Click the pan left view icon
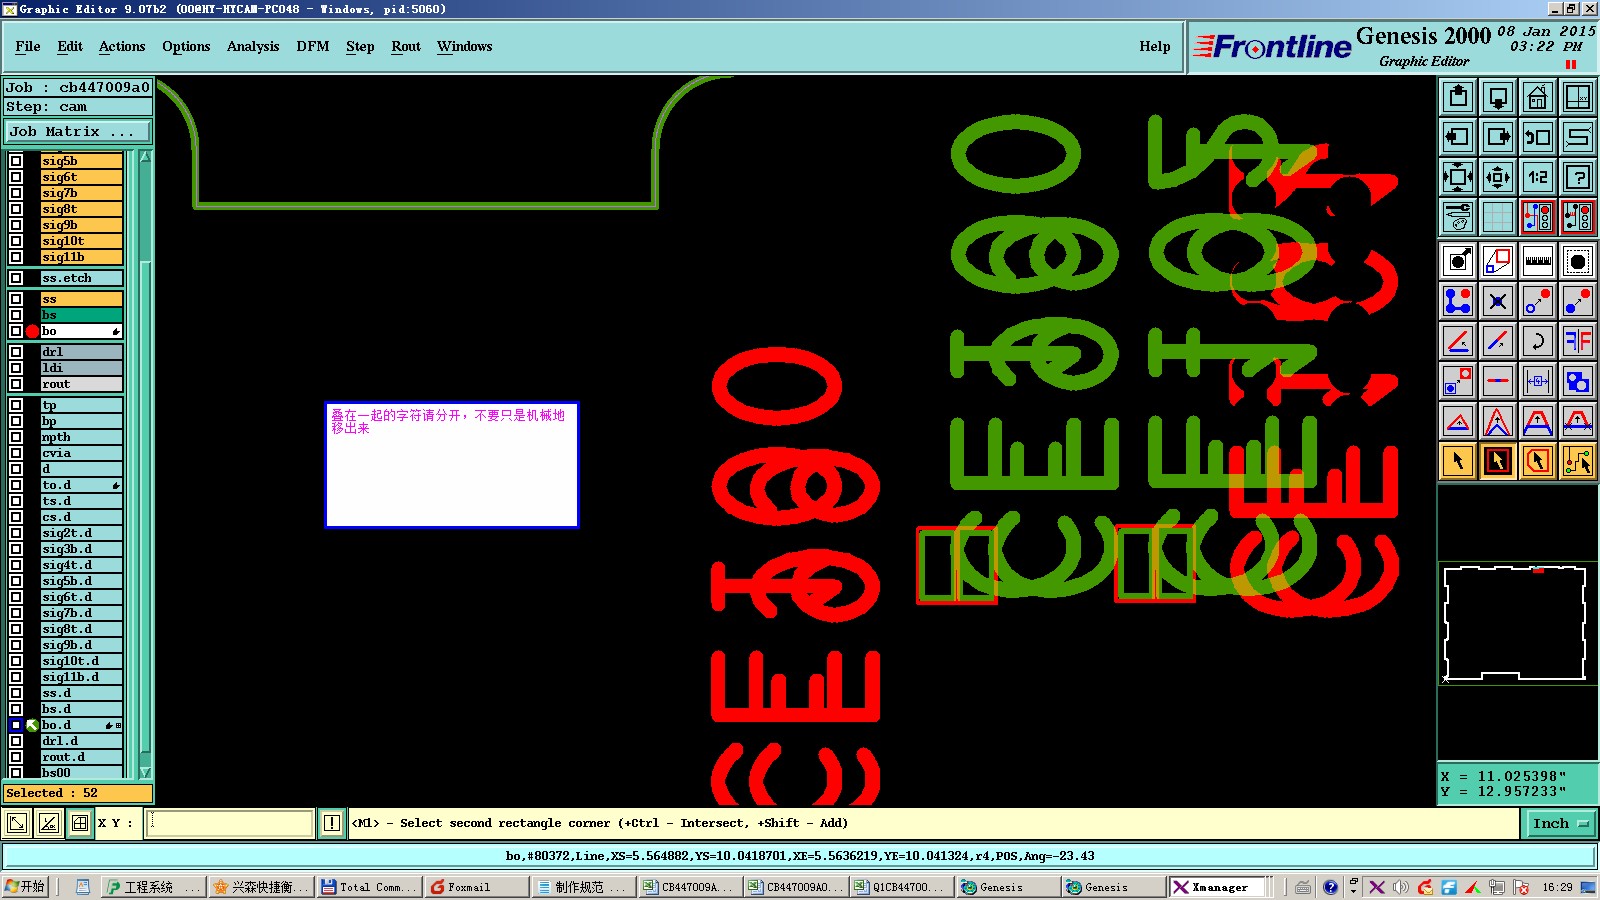 click(1458, 137)
